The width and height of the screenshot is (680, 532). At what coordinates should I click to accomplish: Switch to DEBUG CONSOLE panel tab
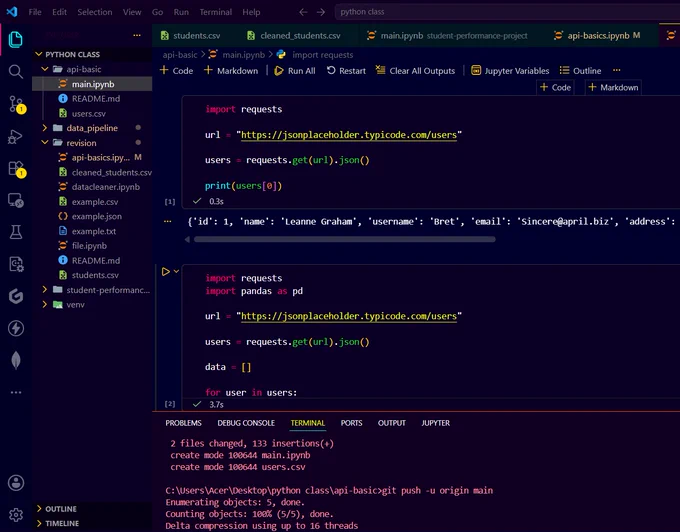coord(246,423)
